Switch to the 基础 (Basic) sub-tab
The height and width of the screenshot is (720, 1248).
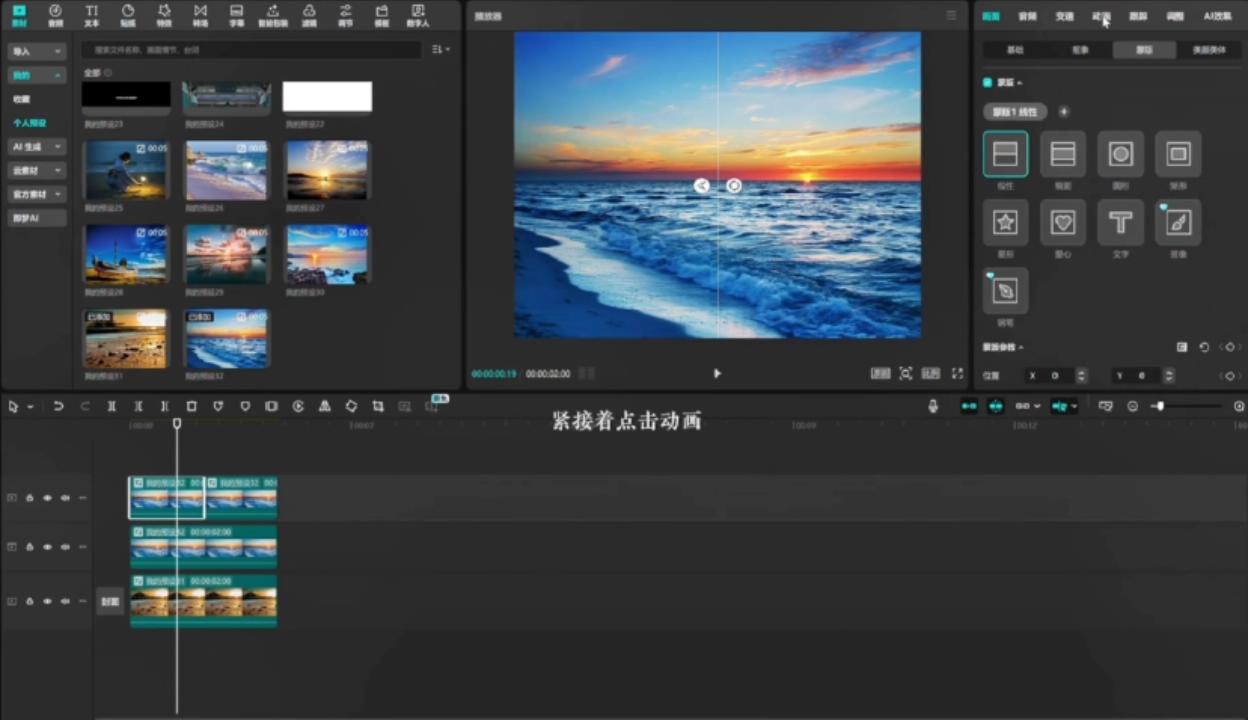point(1015,49)
